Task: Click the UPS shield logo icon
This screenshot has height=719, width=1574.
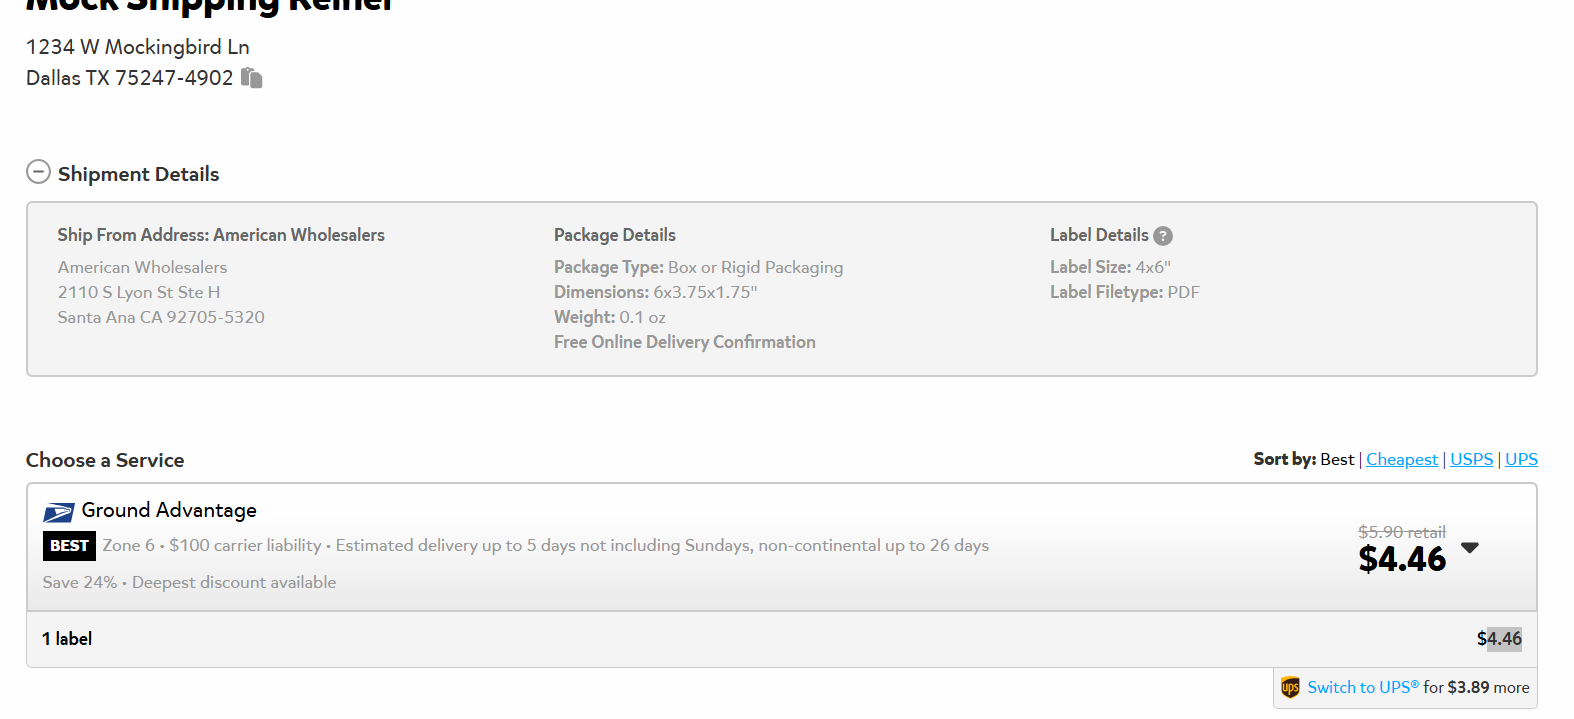Action: coord(1290,688)
